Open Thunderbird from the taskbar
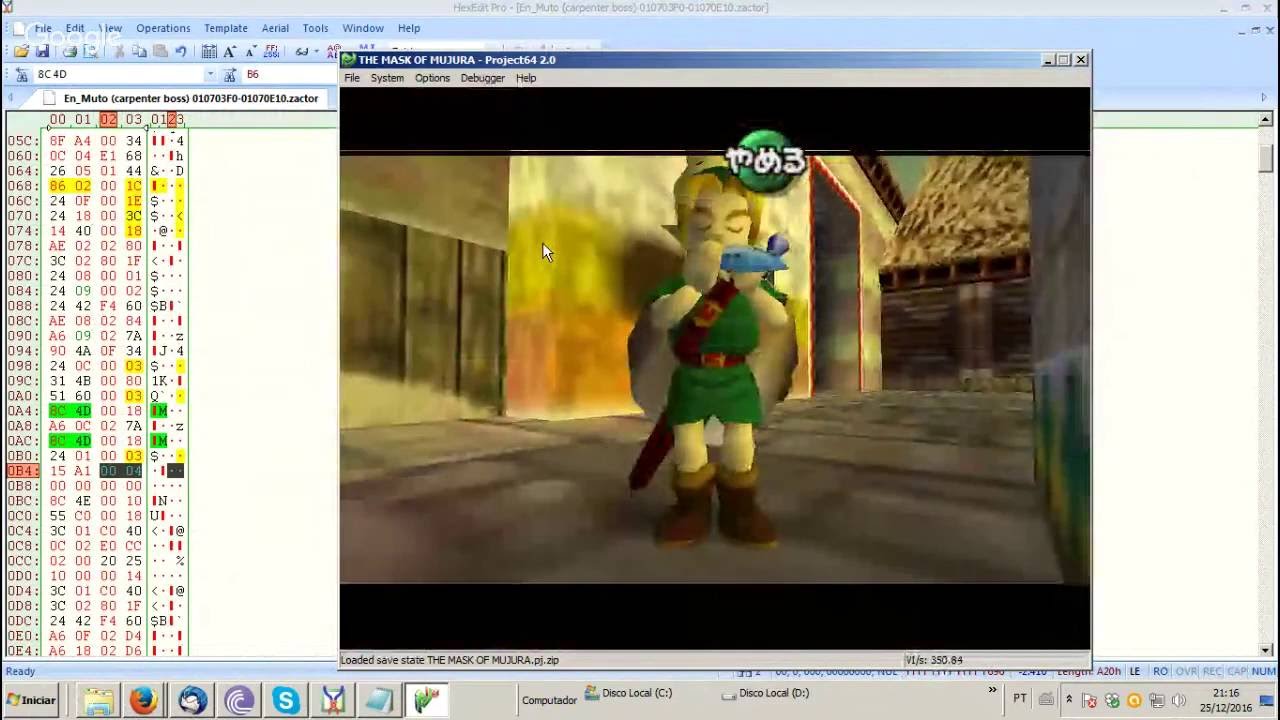Image resolution: width=1280 pixels, height=720 pixels. [192, 700]
